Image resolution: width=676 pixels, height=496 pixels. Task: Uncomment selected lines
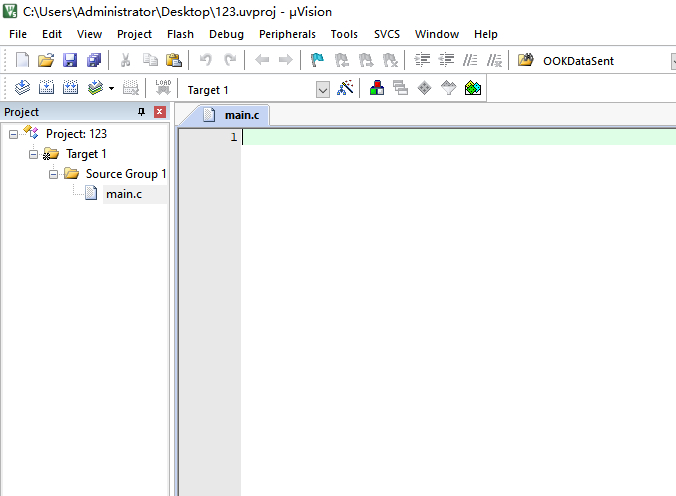494,60
